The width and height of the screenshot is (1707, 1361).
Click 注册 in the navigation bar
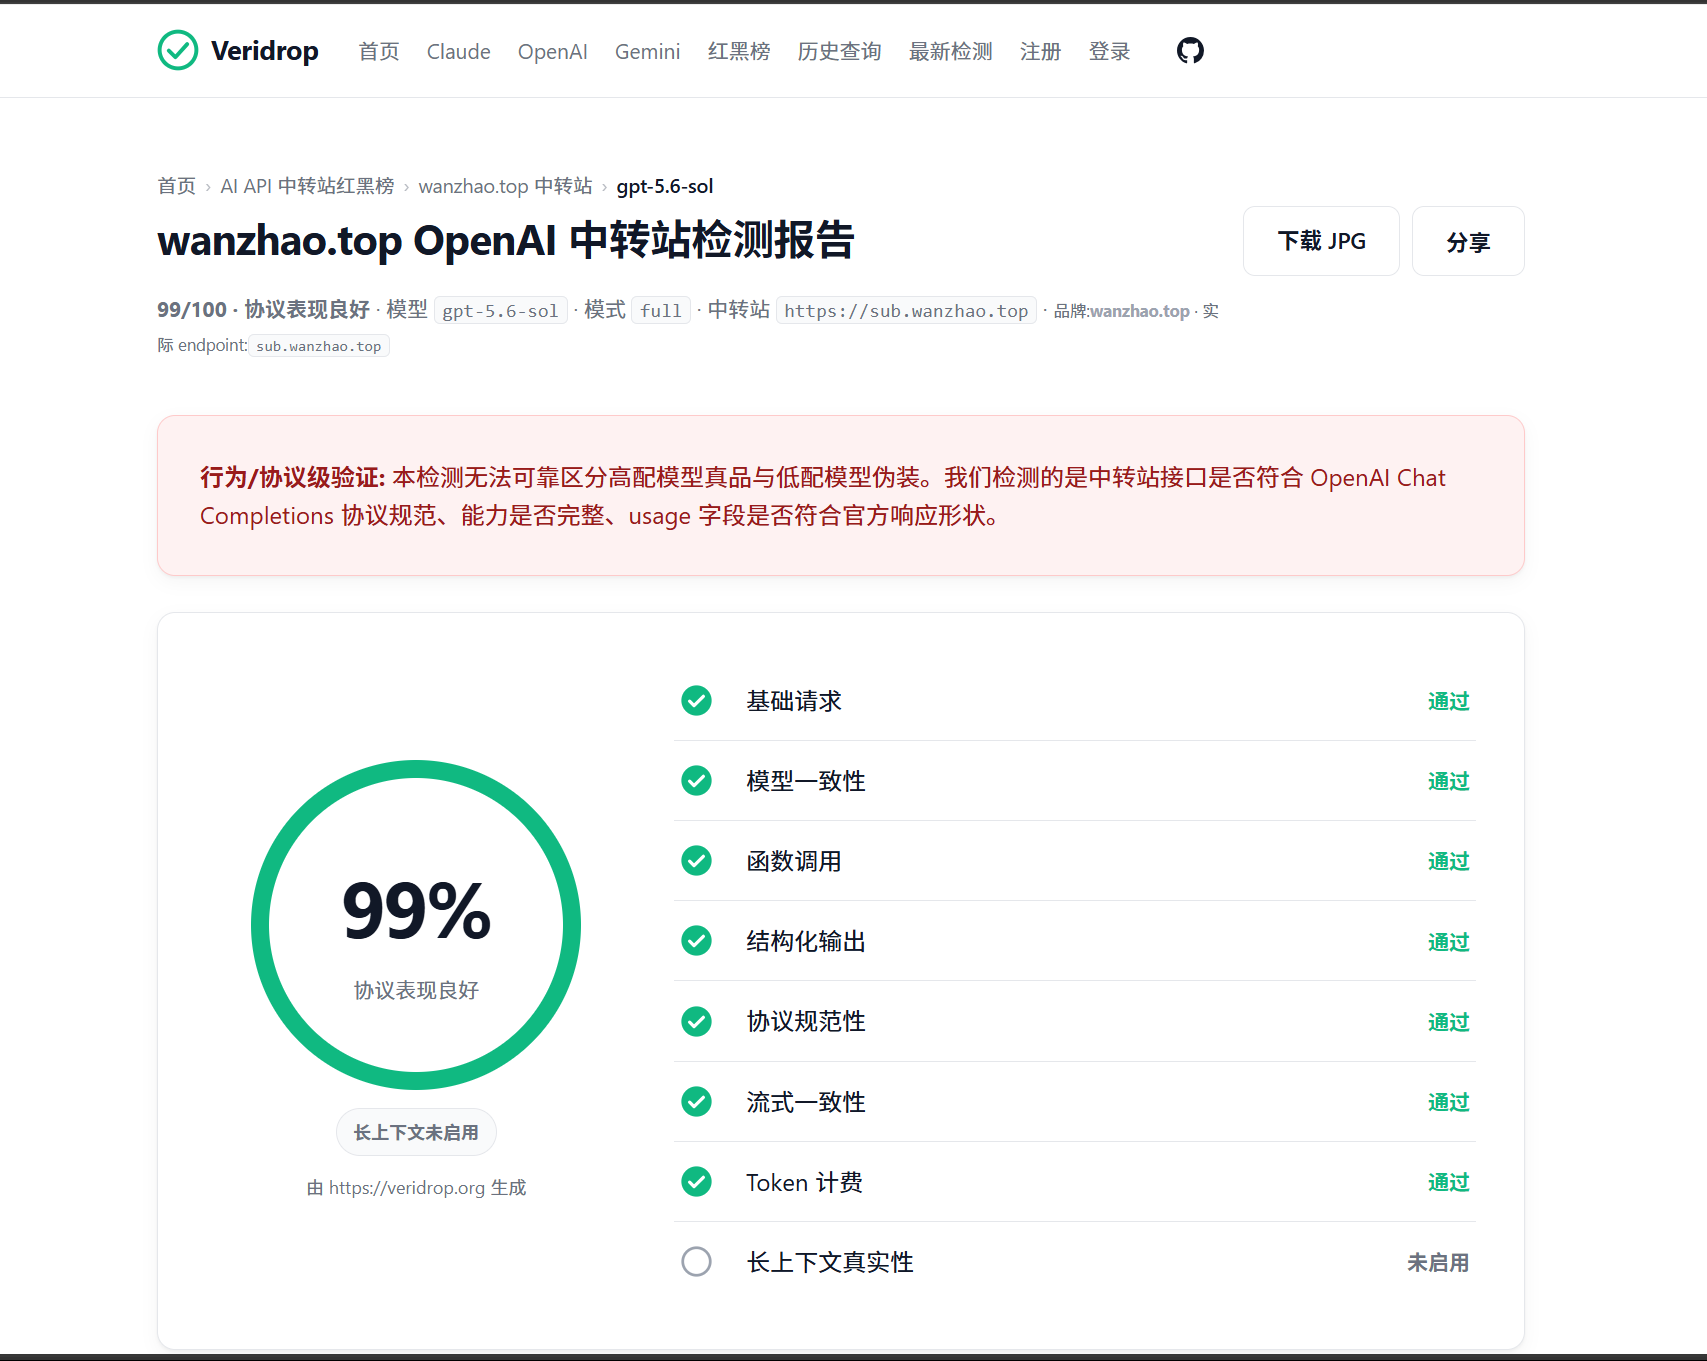pos(1040,51)
